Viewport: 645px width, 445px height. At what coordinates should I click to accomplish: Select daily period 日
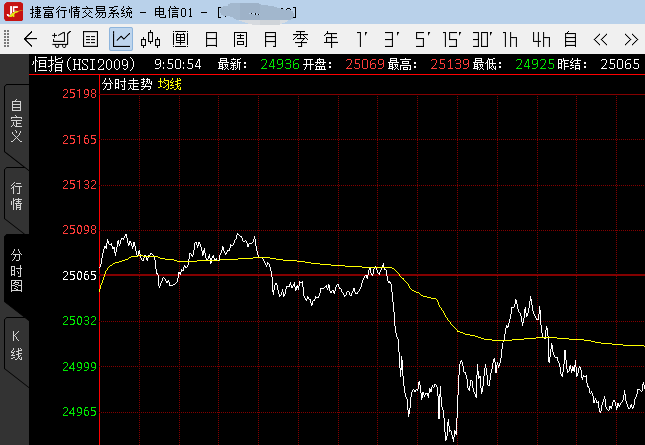[x=211, y=40]
